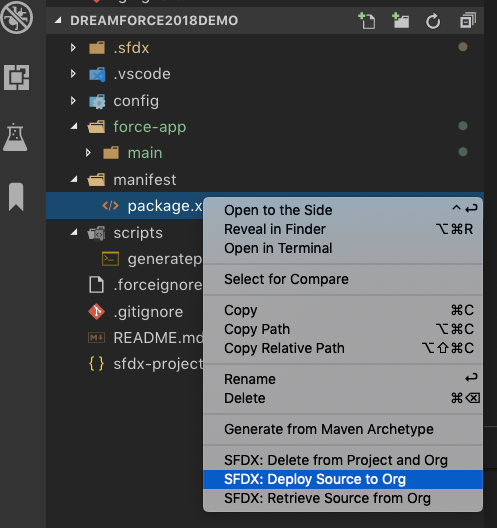Viewport: 497px width, 528px height.
Task: Choose Open to the Side
Action: point(343,210)
